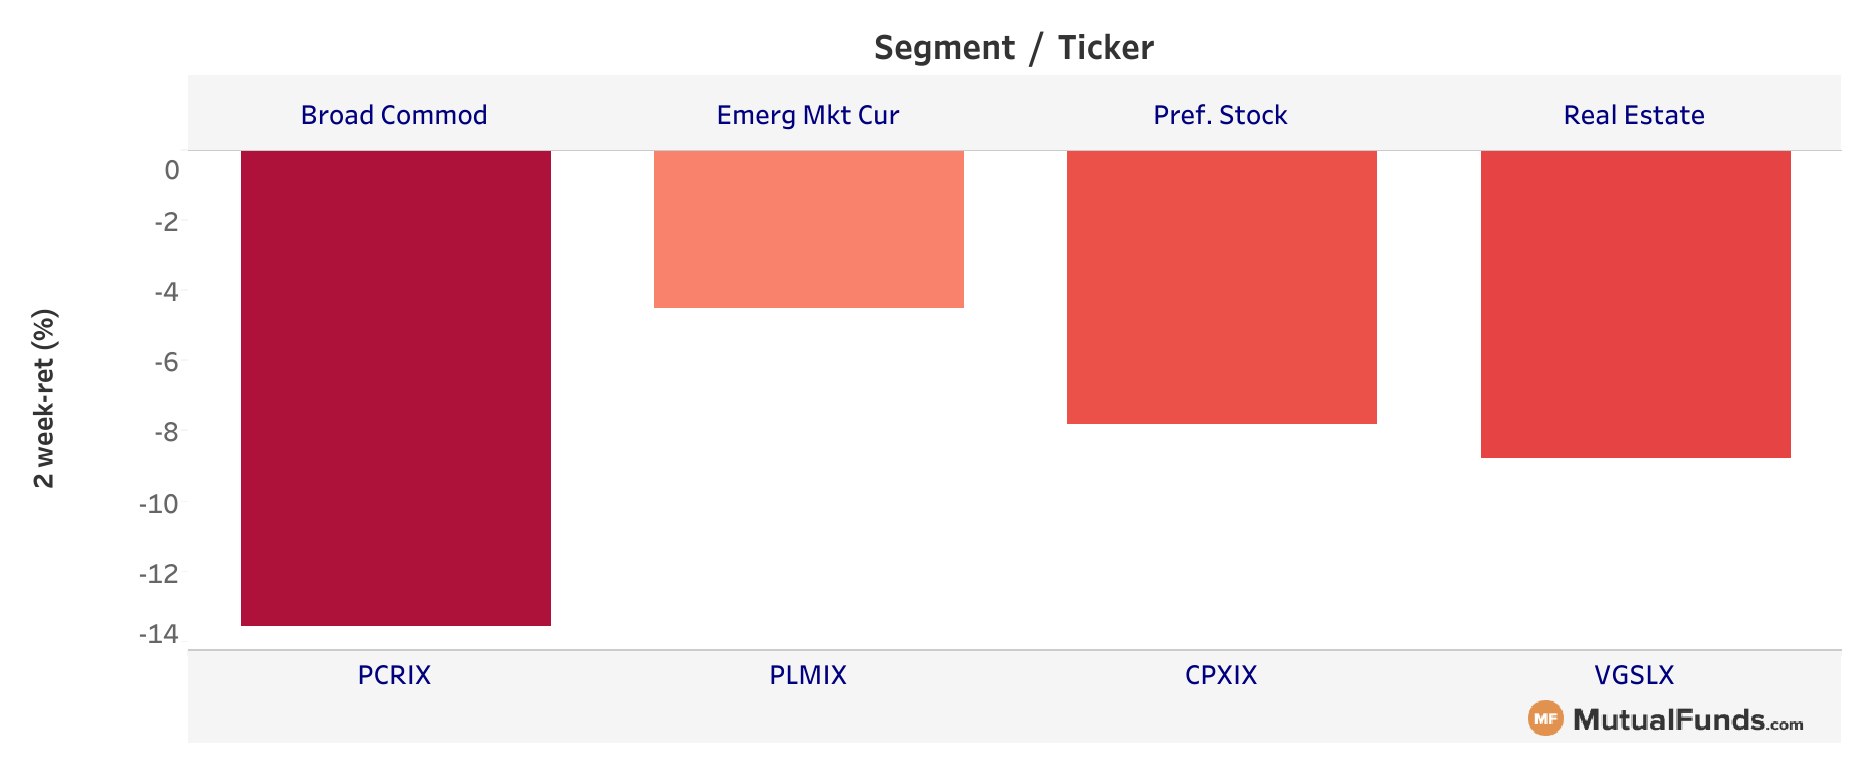This screenshot has height=758, width=1856.
Task: Select the CPXIX bar in Pref. Stock
Action: [1222, 287]
